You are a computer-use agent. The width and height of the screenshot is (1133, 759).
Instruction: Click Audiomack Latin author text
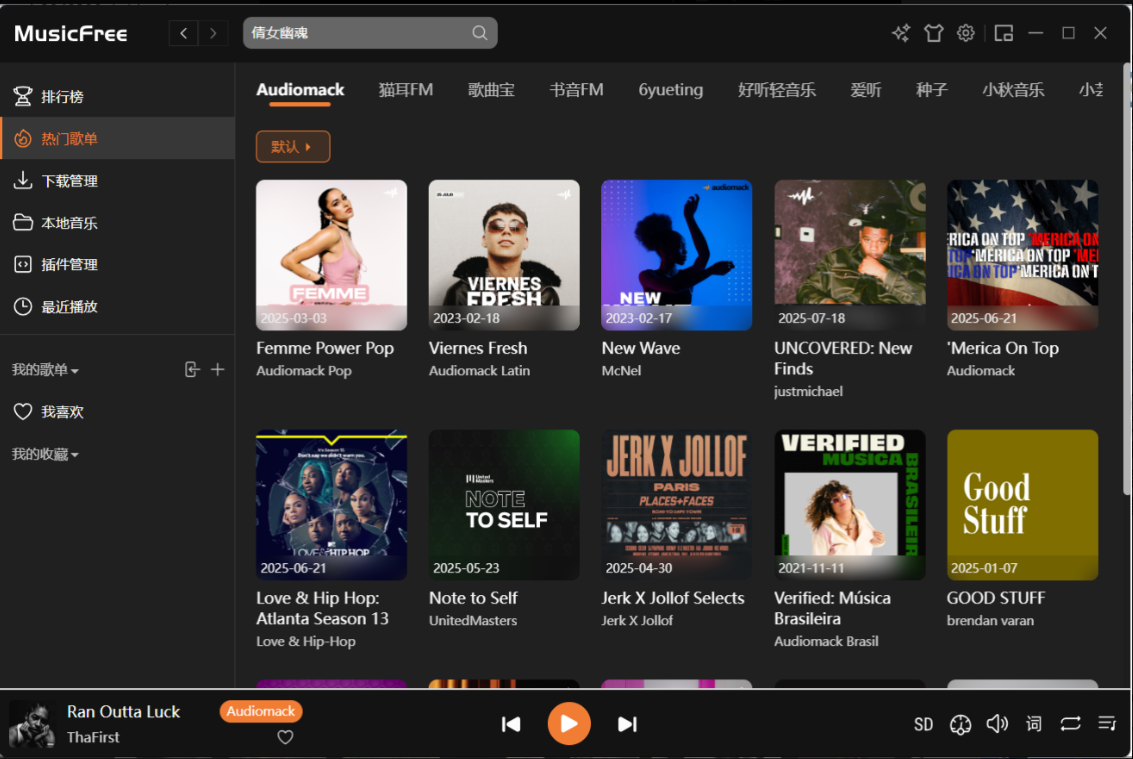(x=479, y=371)
